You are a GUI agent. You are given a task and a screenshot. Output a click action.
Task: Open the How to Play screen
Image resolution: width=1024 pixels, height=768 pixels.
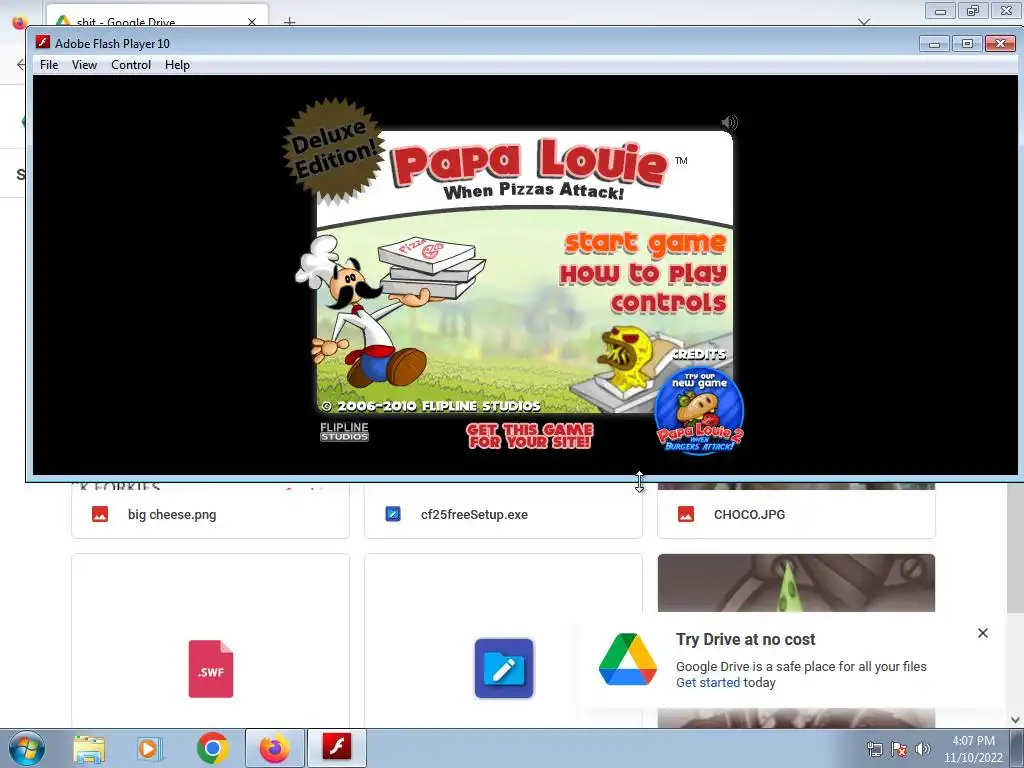643,273
